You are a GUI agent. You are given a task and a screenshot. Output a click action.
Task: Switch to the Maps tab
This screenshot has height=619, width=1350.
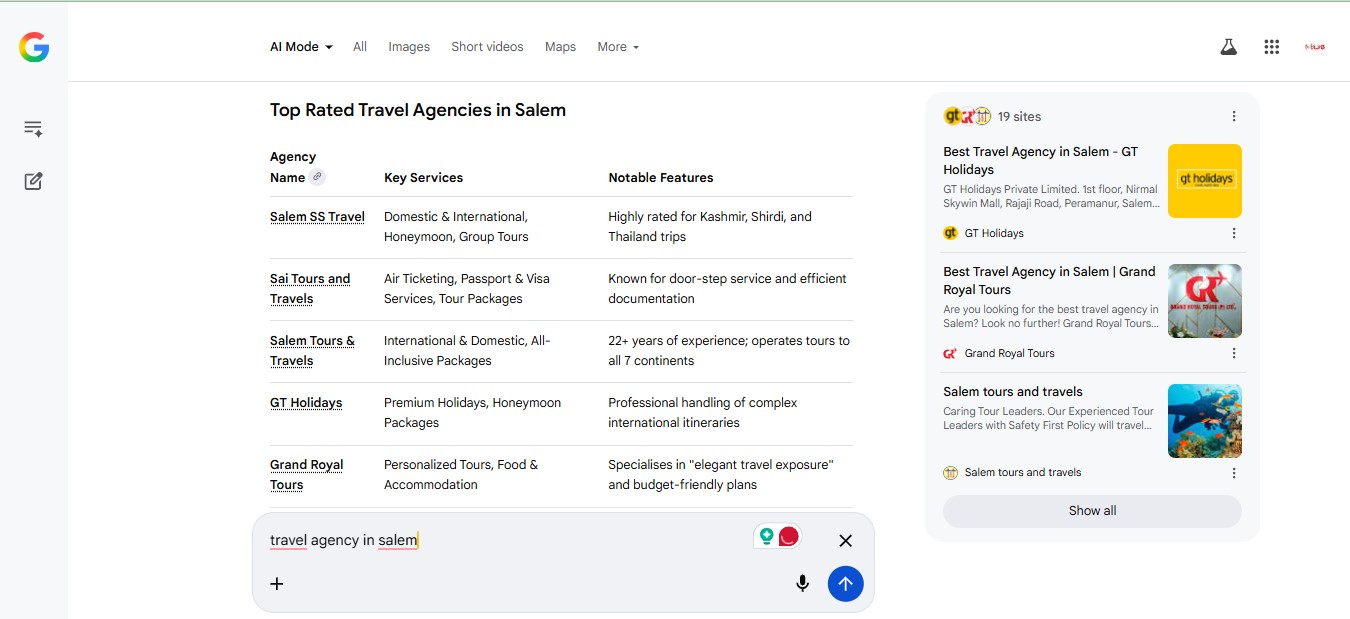pyautogui.click(x=560, y=47)
